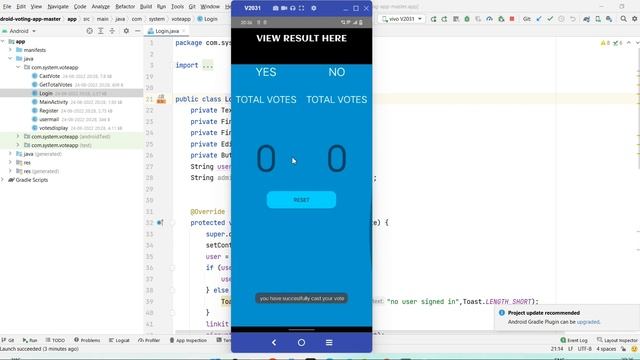Open the vivo V2031 device selector dropdown
Screen dimensions: 640x360
401,19
